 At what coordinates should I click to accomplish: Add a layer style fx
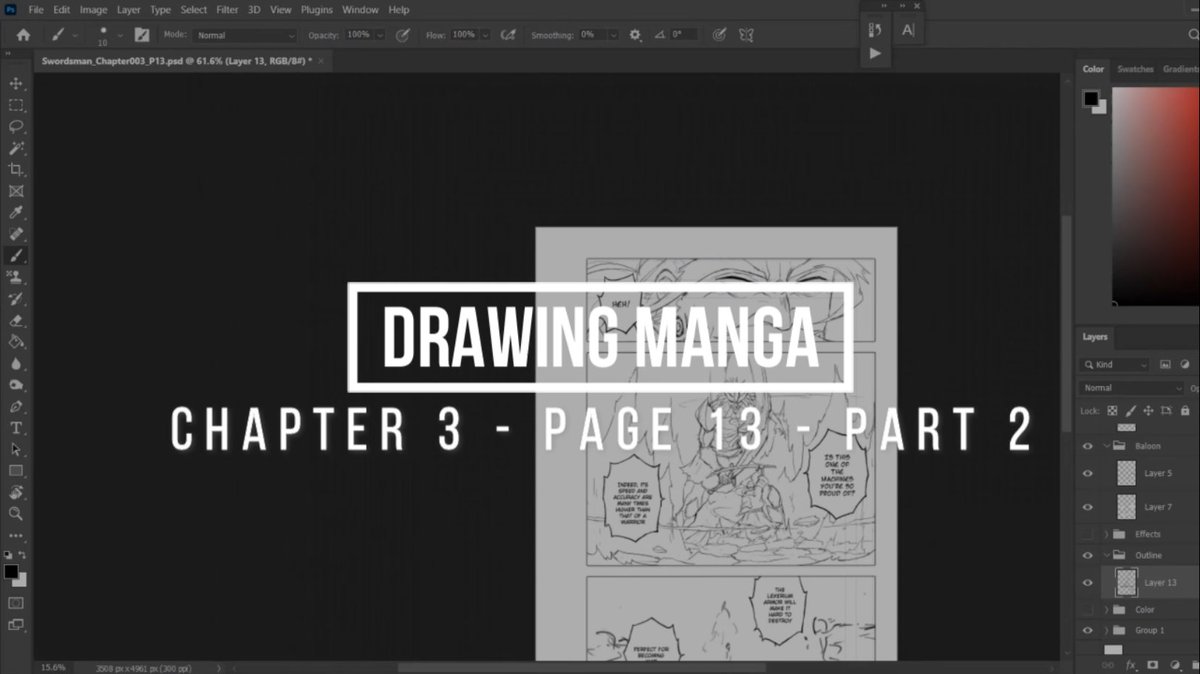point(1130,664)
